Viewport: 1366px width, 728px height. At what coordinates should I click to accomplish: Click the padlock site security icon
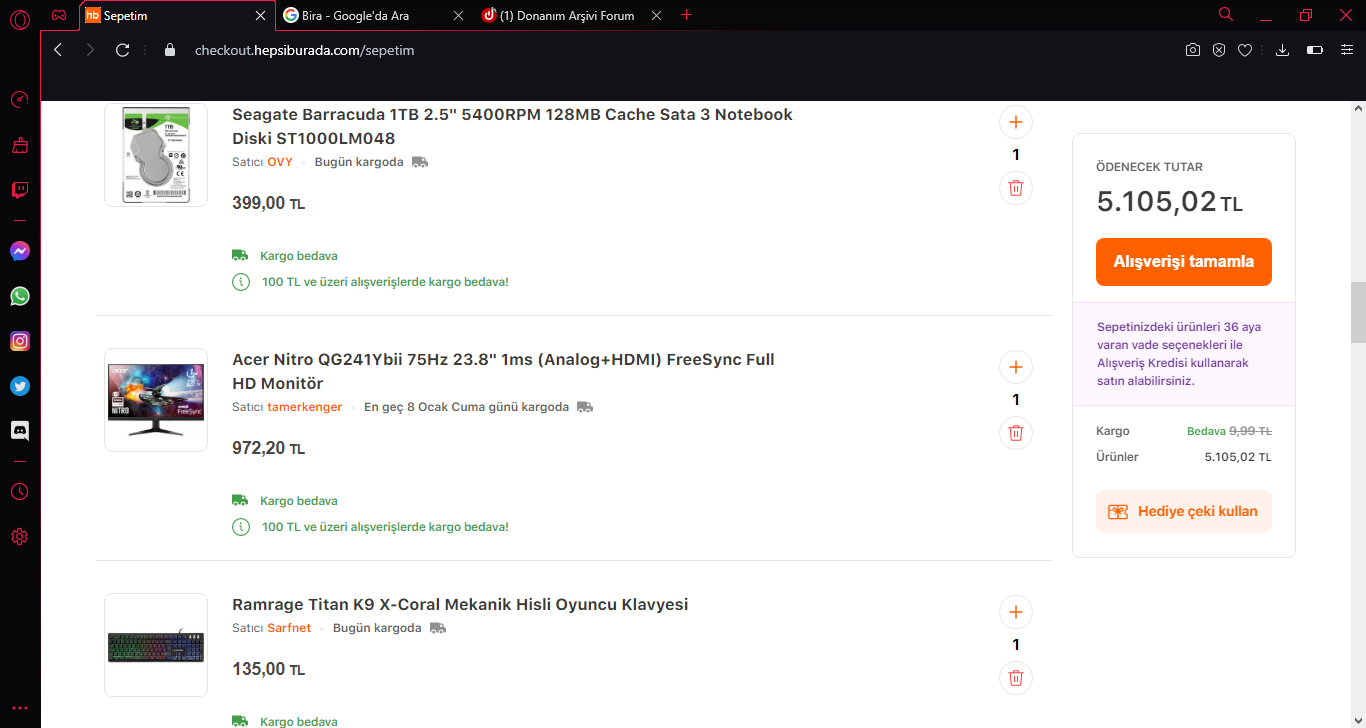[x=169, y=50]
